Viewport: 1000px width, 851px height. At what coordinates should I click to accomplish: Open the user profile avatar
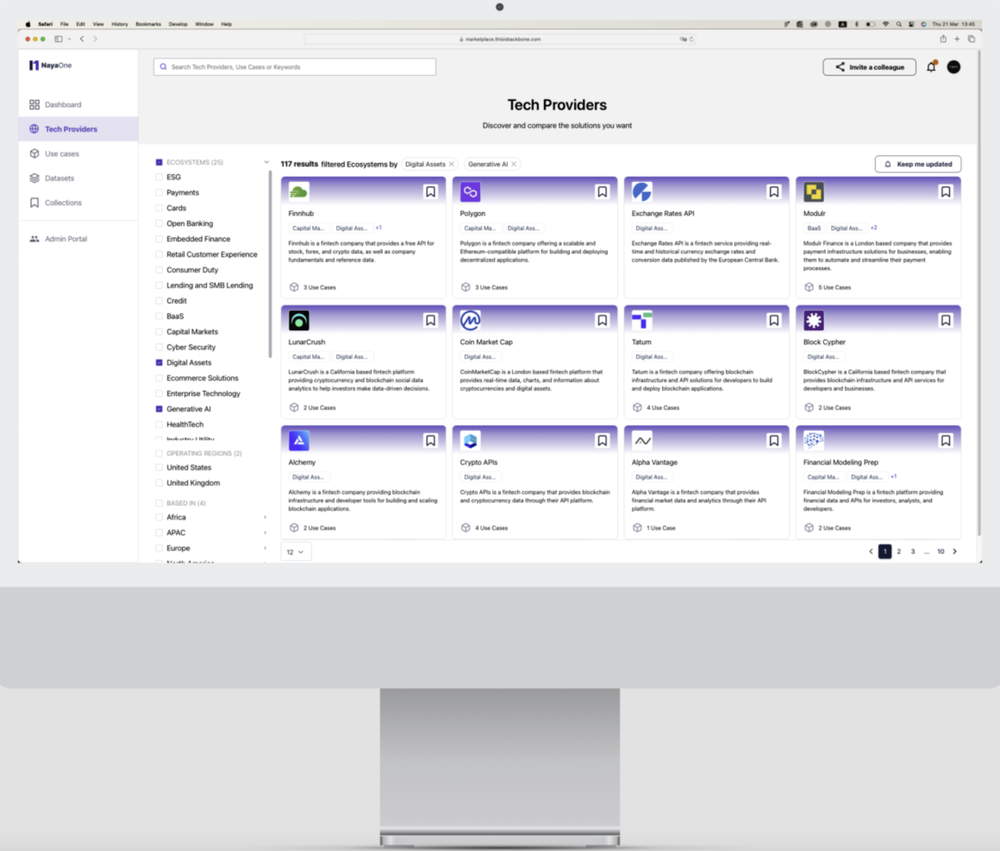pos(953,67)
